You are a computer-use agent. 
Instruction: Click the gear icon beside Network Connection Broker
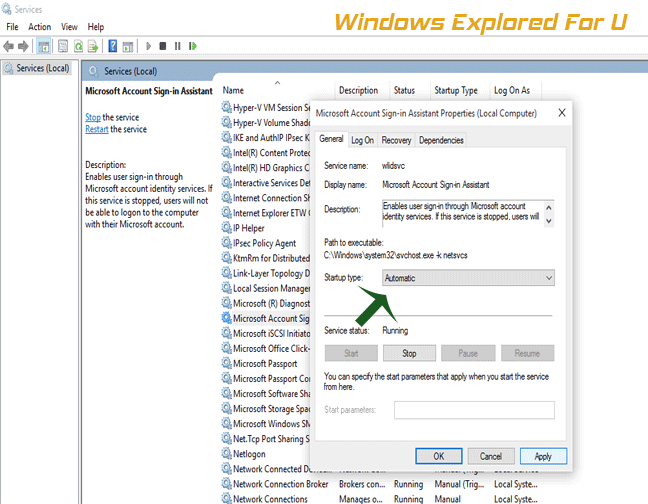coord(226,483)
